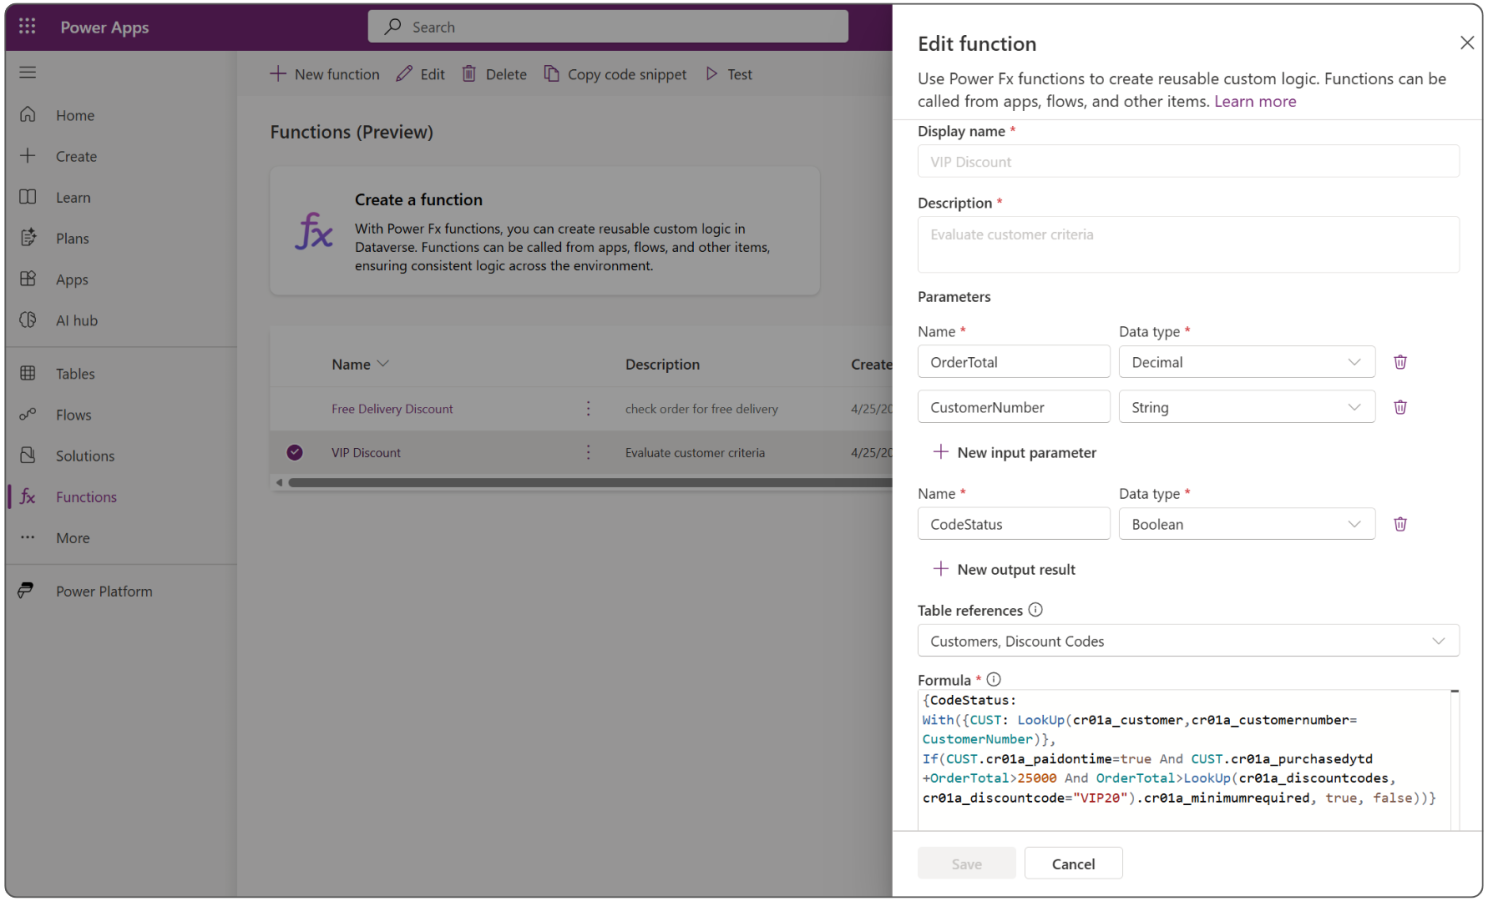Delete the OrderTotal parameter with trash icon

1400,362
